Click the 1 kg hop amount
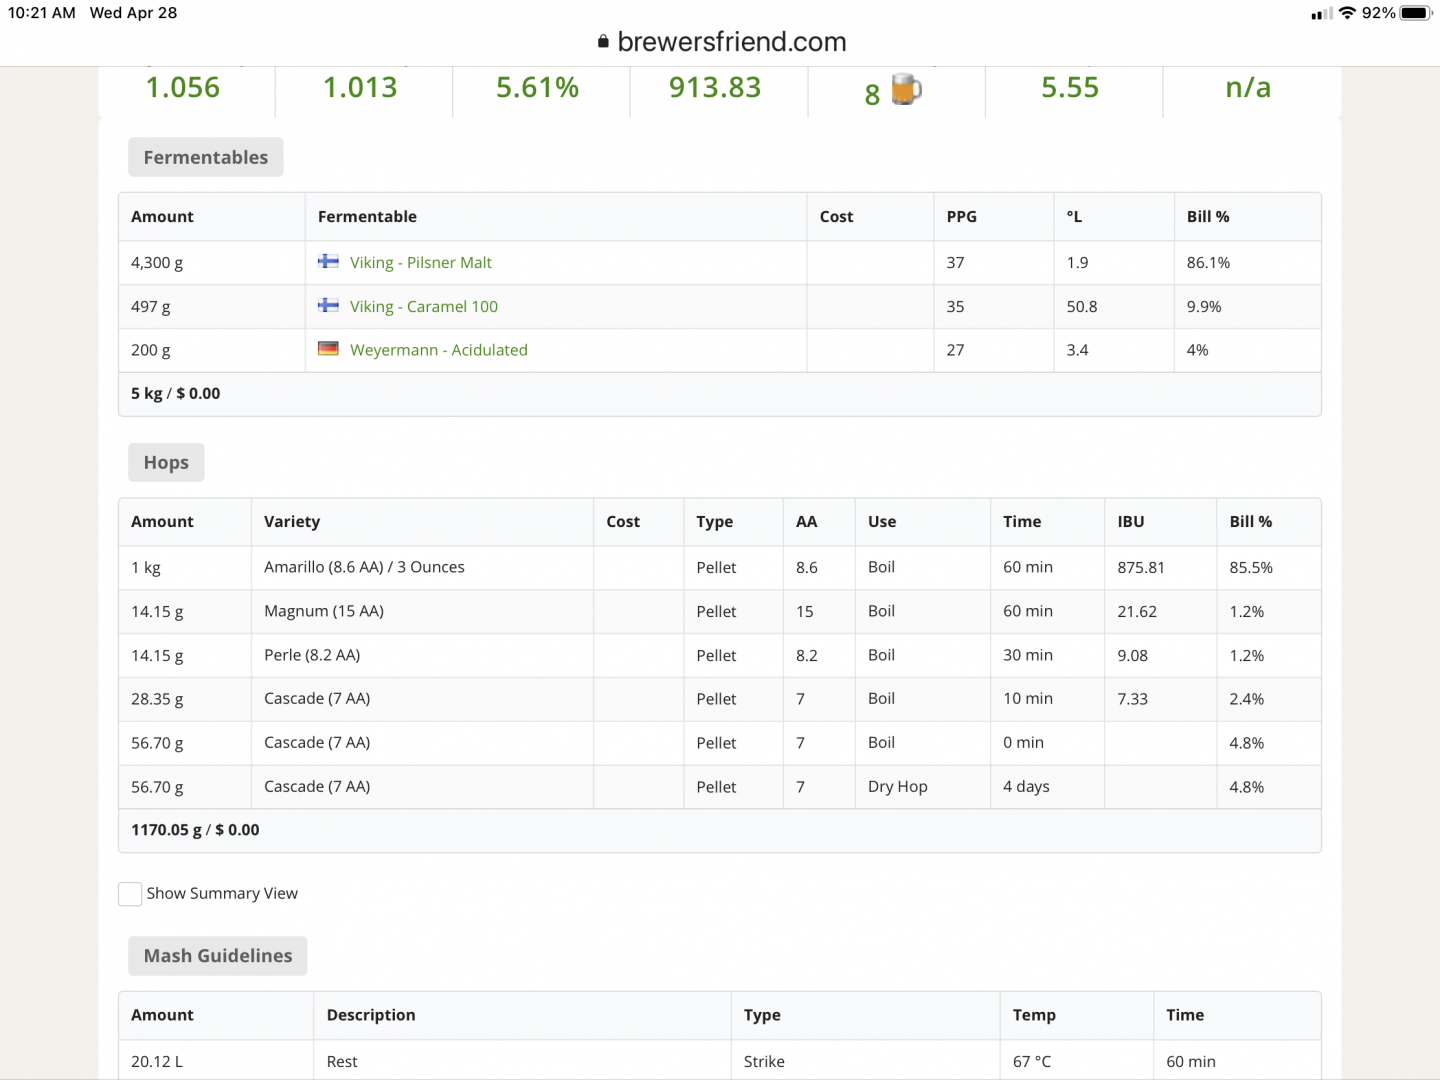This screenshot has width=1440, height=1080. click(146, 568)
